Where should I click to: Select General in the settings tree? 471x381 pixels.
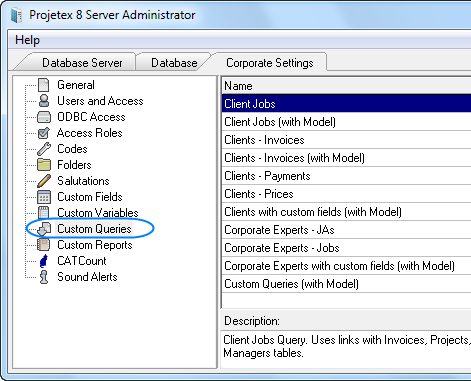click(x=76, y=85)
